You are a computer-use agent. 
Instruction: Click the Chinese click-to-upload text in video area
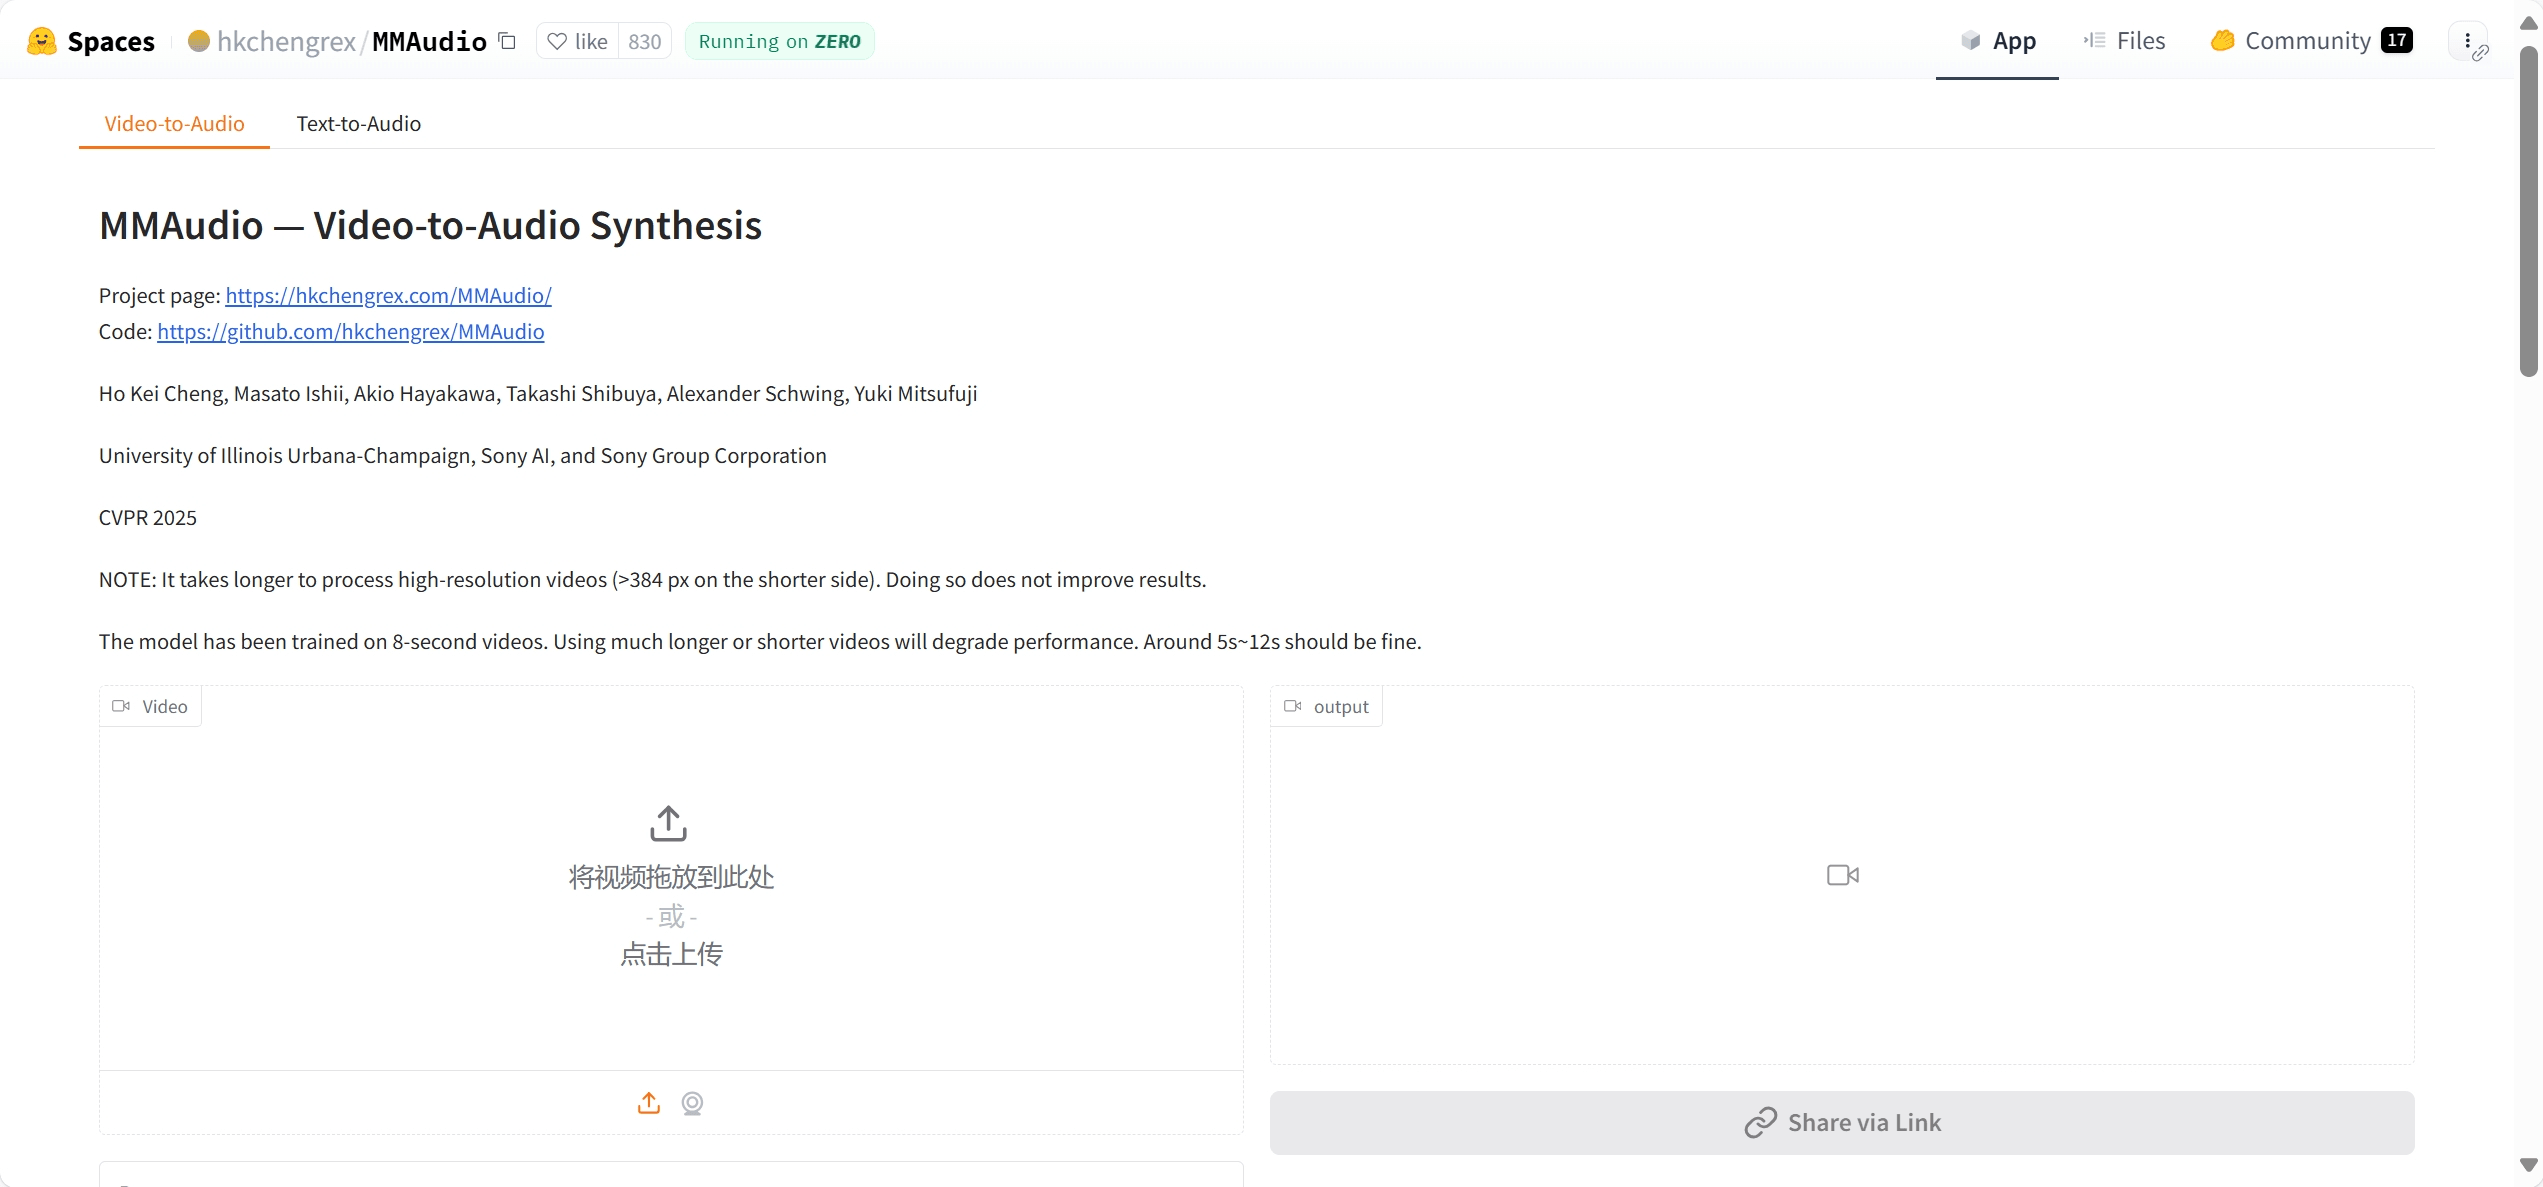pyautogui.click(x=671, y=954)
